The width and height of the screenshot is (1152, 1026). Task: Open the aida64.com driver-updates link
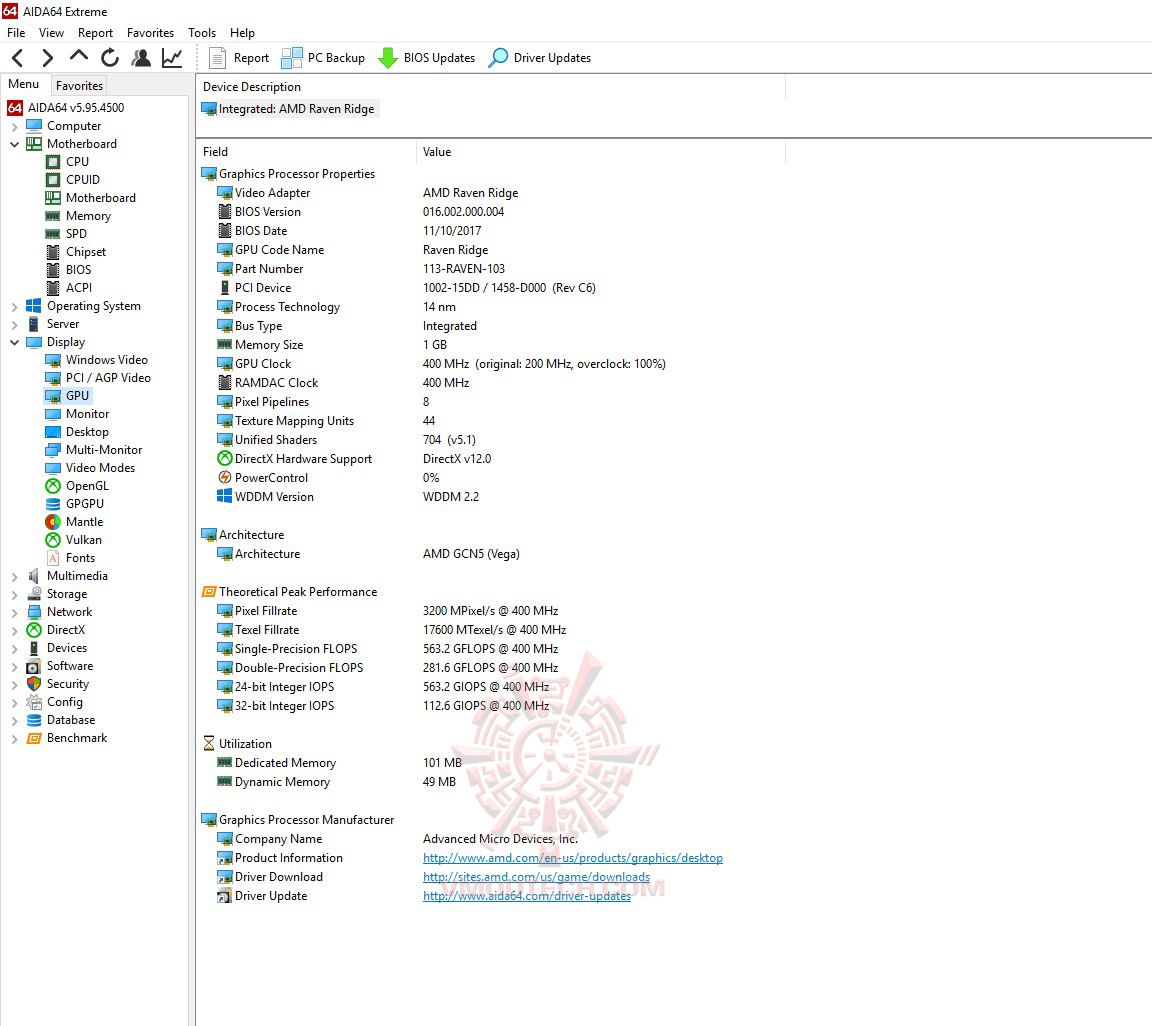coord(527,896)
